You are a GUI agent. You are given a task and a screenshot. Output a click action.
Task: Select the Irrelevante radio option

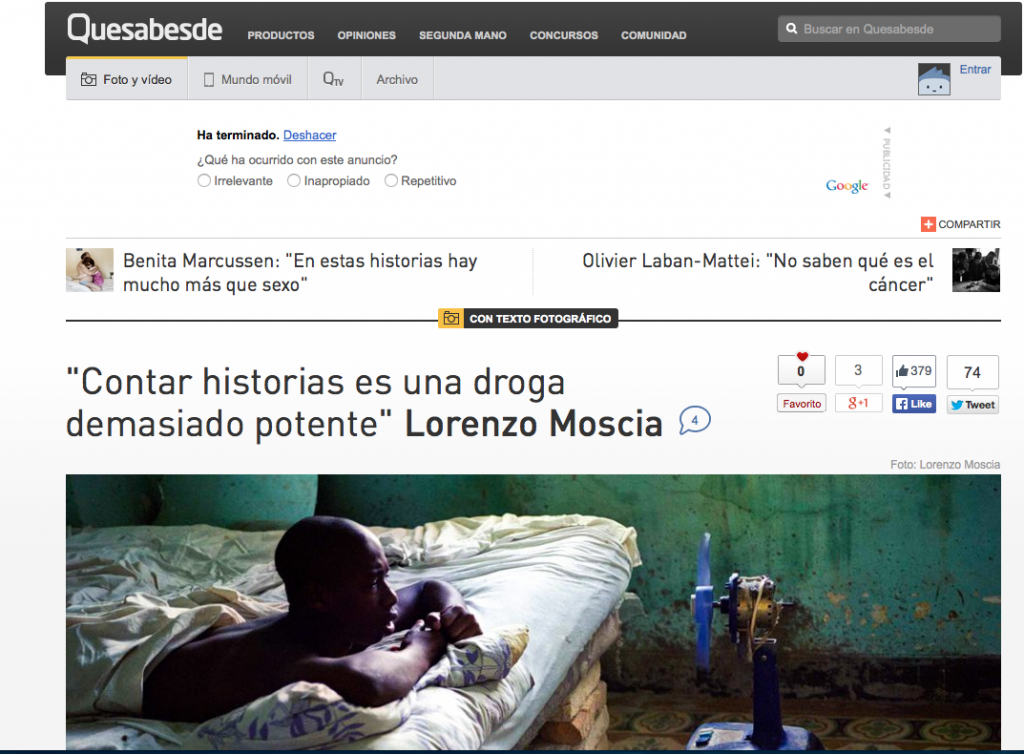(204, 181)
